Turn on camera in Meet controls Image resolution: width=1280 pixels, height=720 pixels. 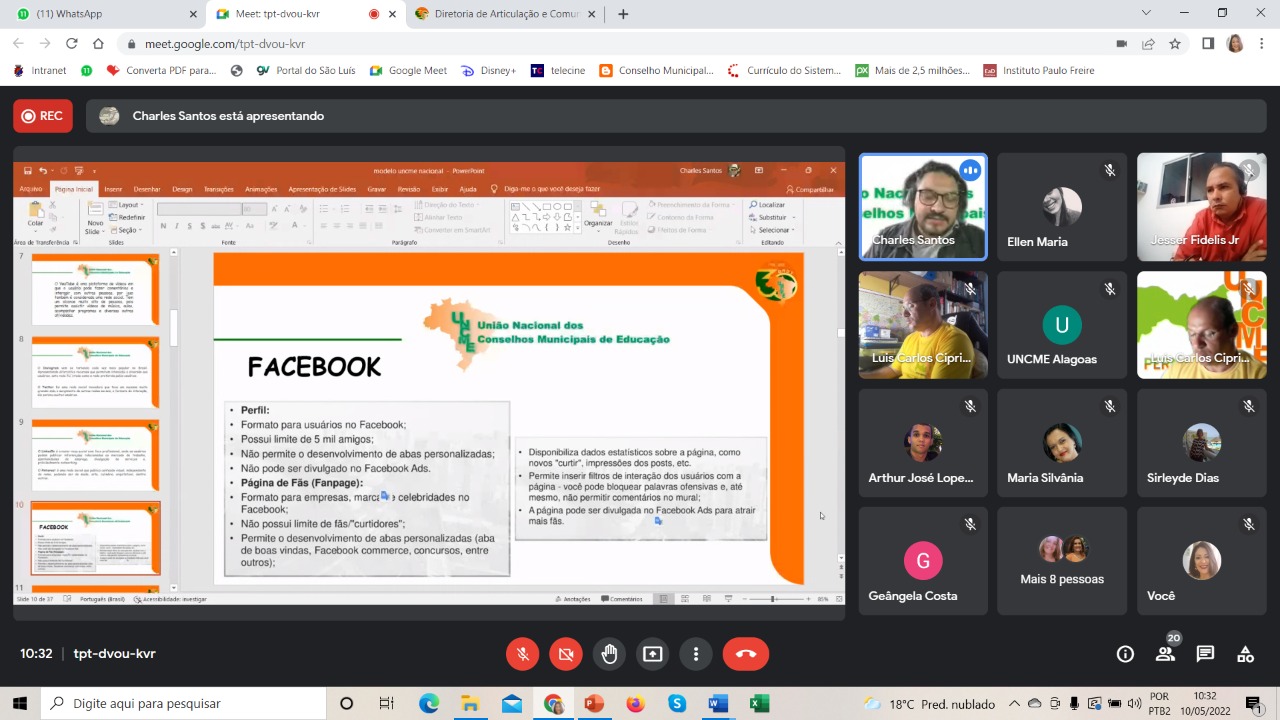[x=565, y=654]
